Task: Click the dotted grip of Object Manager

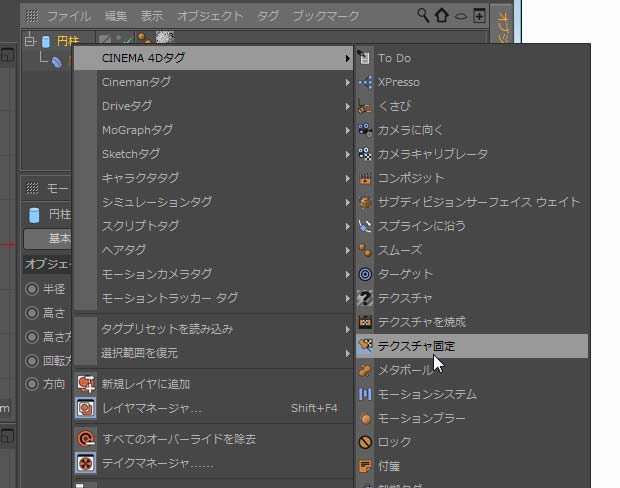Action: [x=32, y=16]
